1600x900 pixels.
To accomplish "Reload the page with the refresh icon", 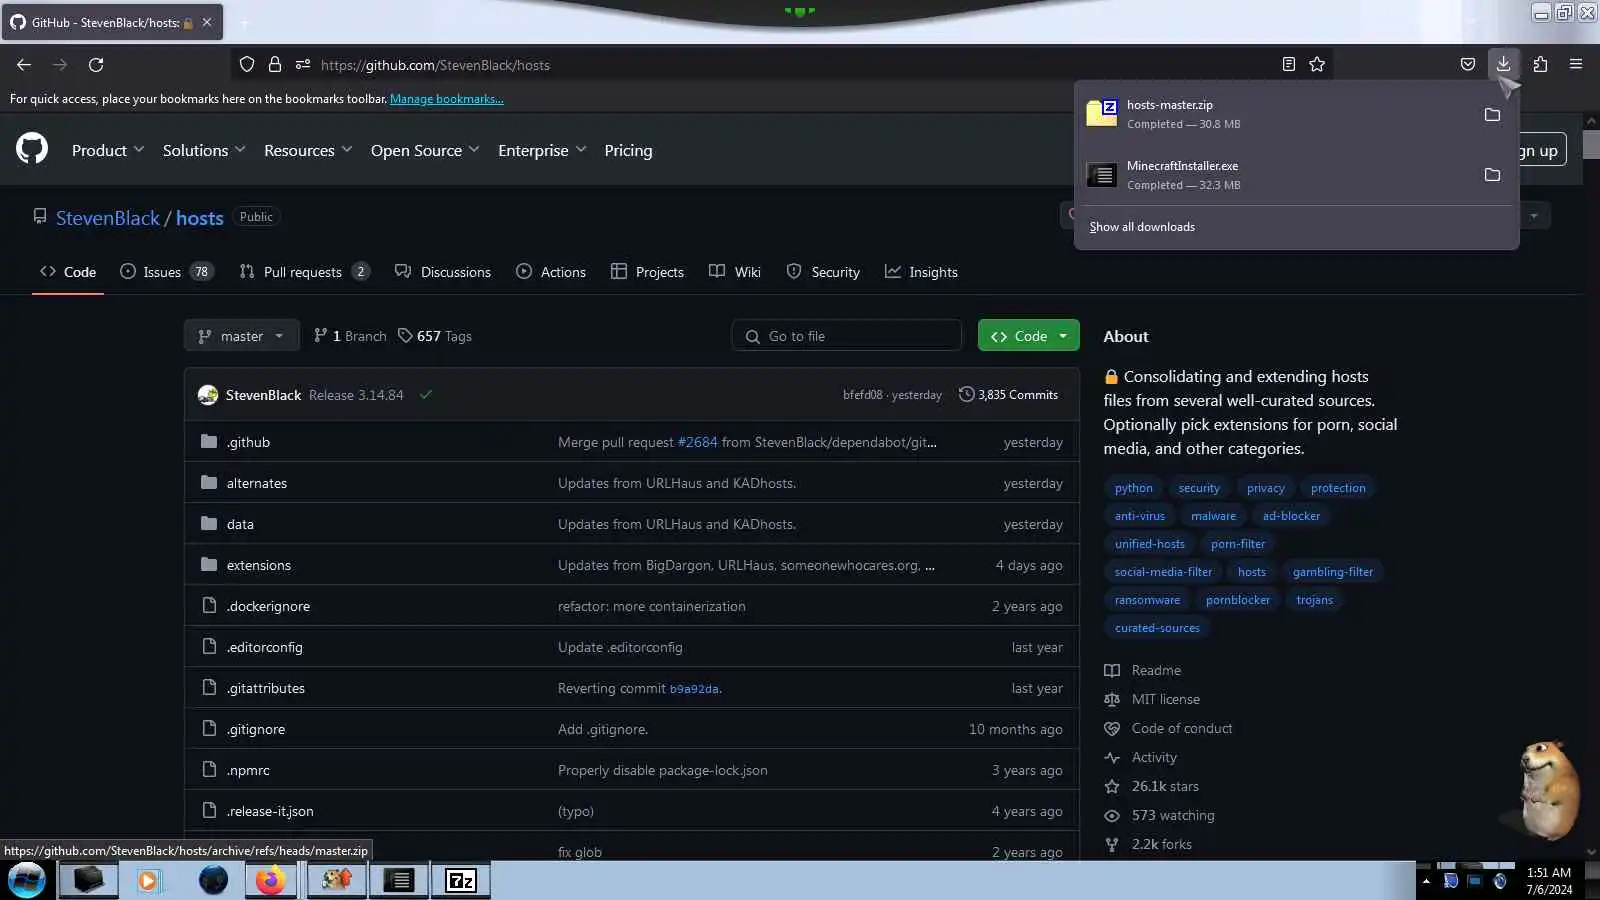I will [96, 65].
